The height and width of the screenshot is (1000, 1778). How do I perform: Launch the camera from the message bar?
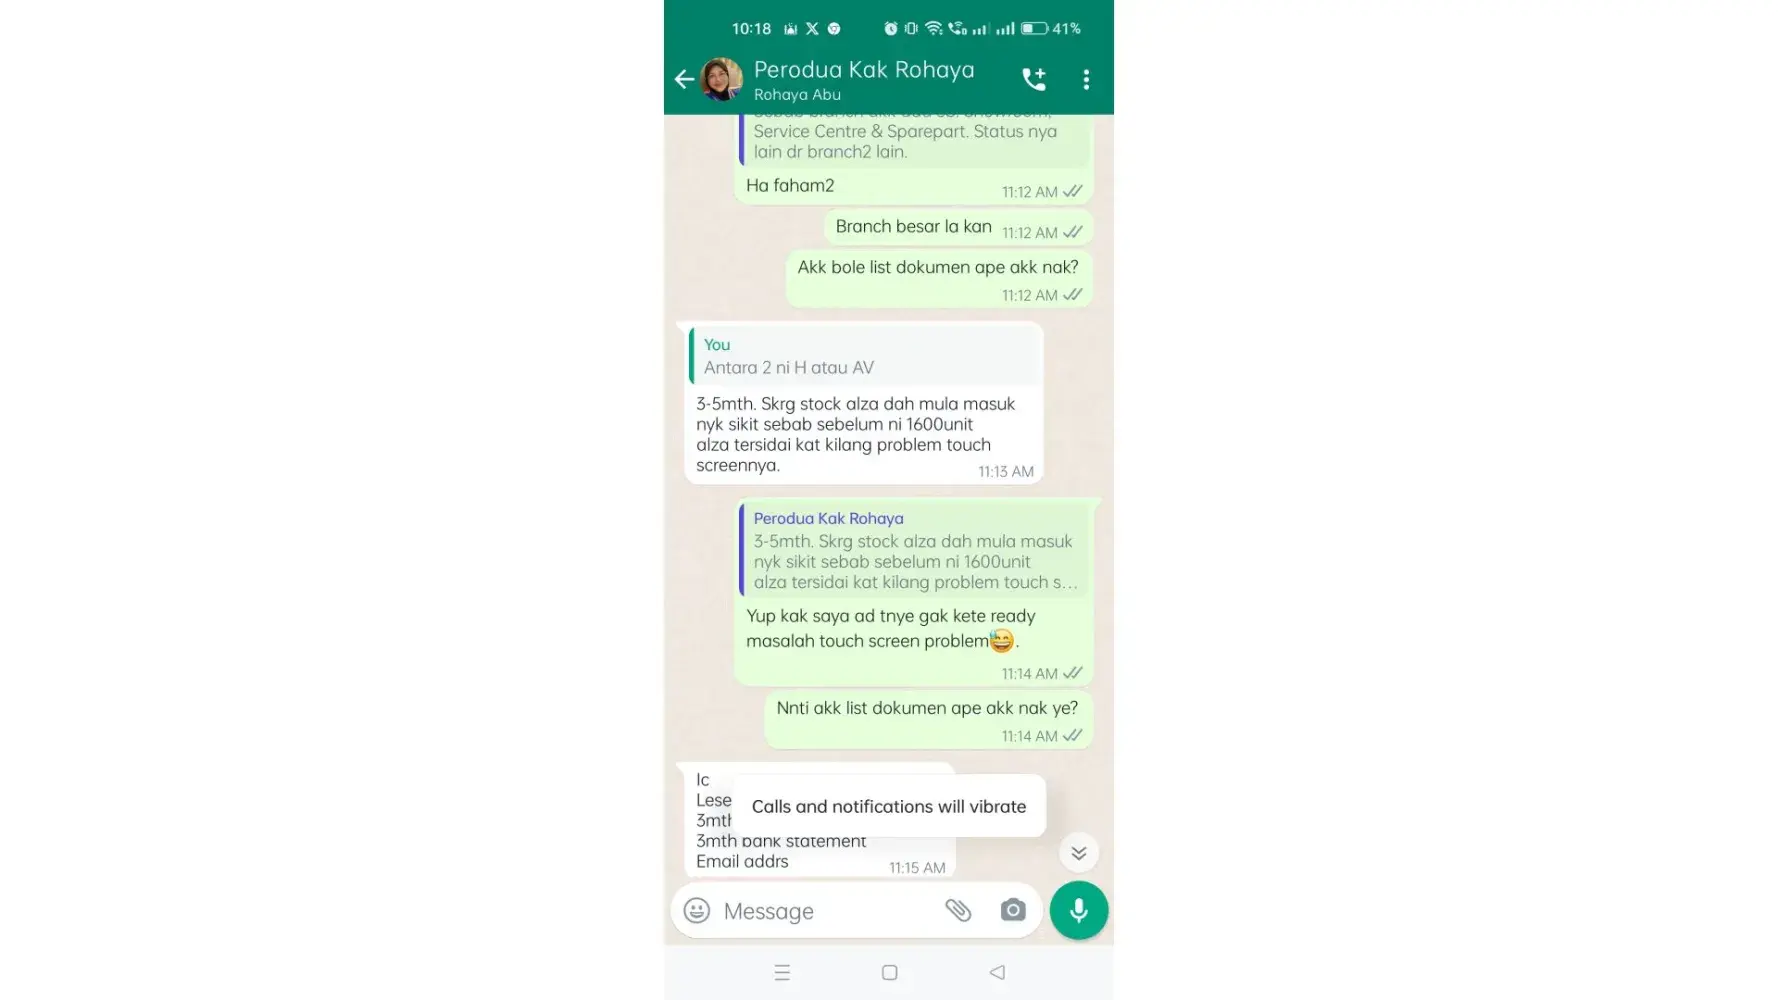pos(1013,910)
